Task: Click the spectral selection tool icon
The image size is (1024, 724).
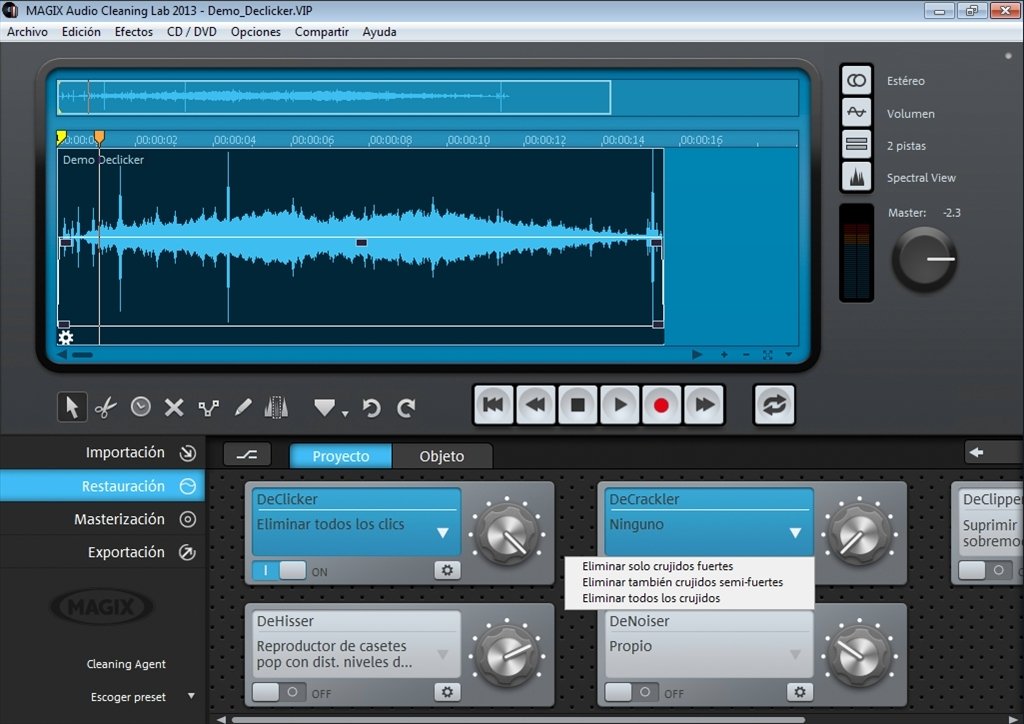Action: point(276,407)
